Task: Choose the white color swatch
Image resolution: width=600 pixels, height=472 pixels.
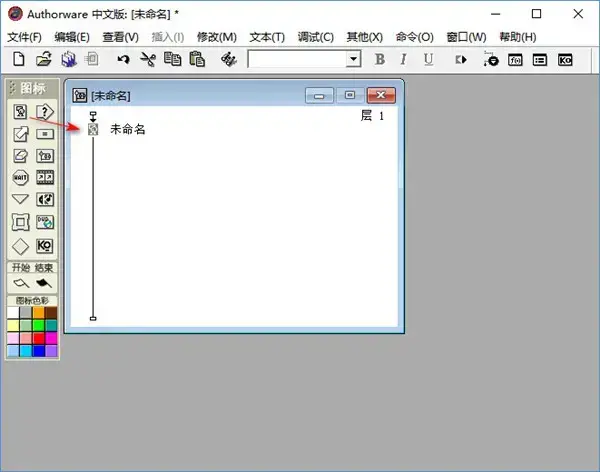Action: [x=13, y=313]
